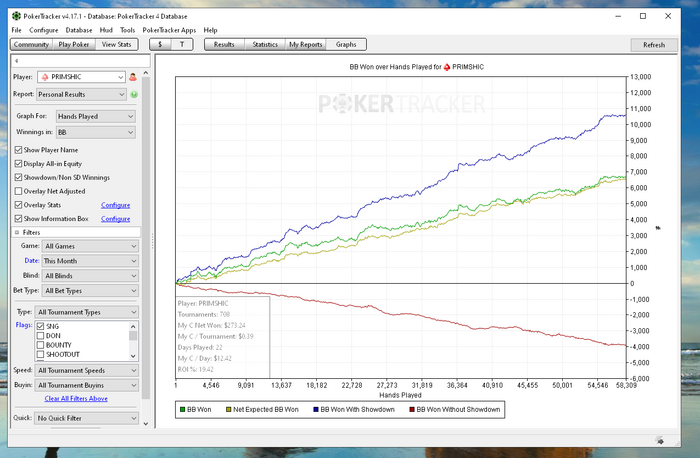
Task: Select the $ cash game mode
Action: (x=160, y=44)
